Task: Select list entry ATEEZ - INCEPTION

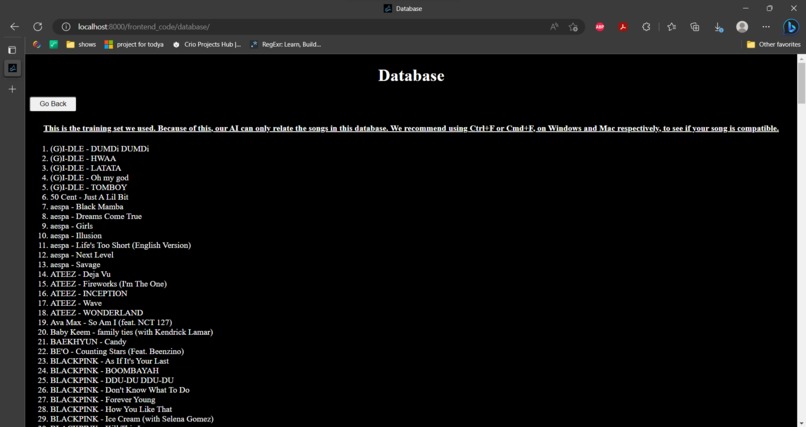Action: click(88, 293)
